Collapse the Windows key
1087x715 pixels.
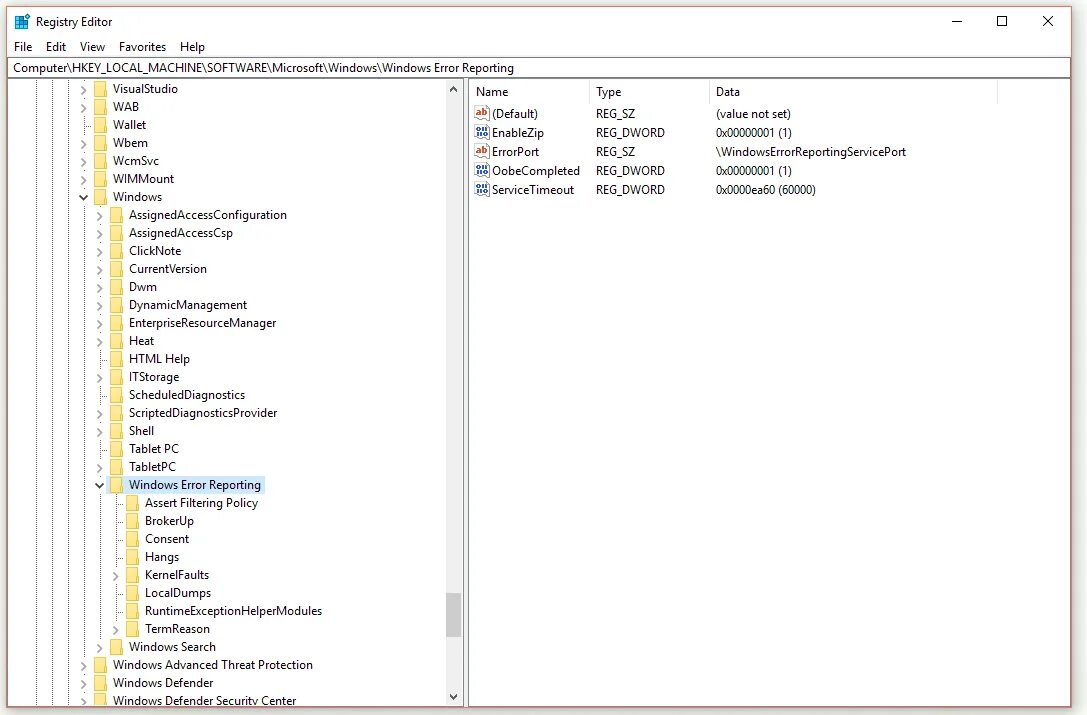(x=83, y=196)
